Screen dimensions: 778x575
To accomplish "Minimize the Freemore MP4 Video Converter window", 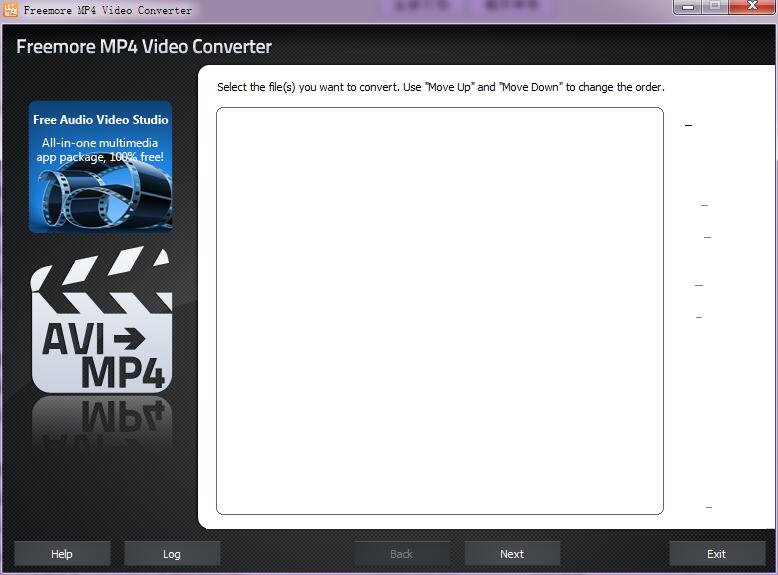I will [x=687, y=7].
